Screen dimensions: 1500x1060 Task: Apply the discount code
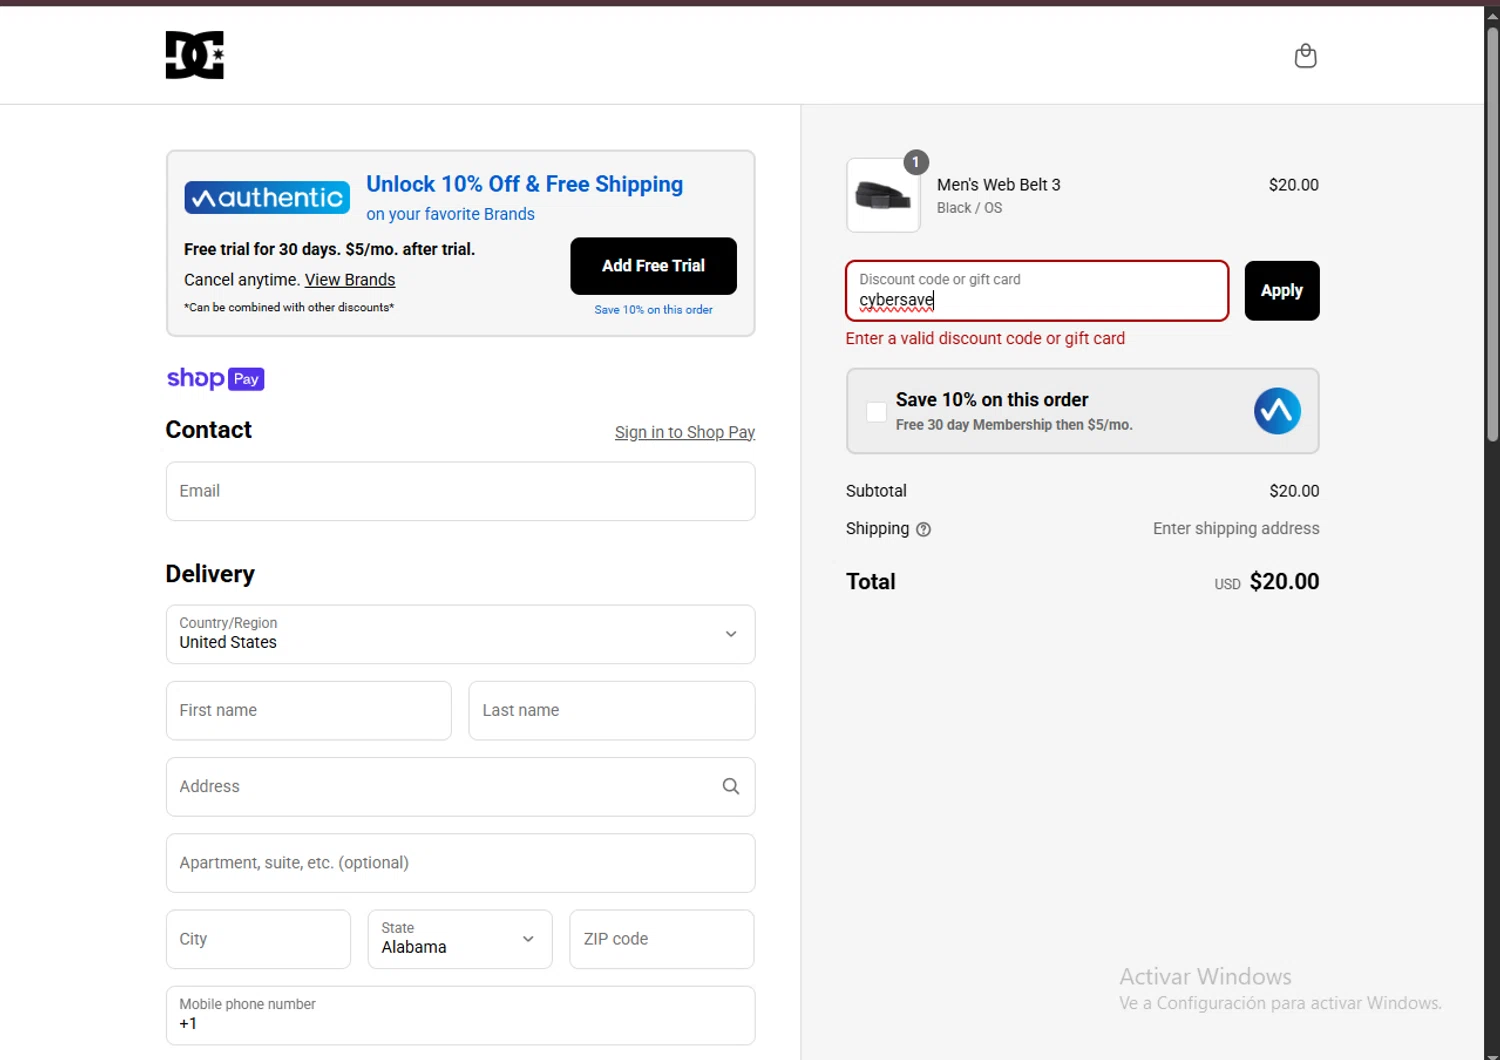pos(1281,291)
